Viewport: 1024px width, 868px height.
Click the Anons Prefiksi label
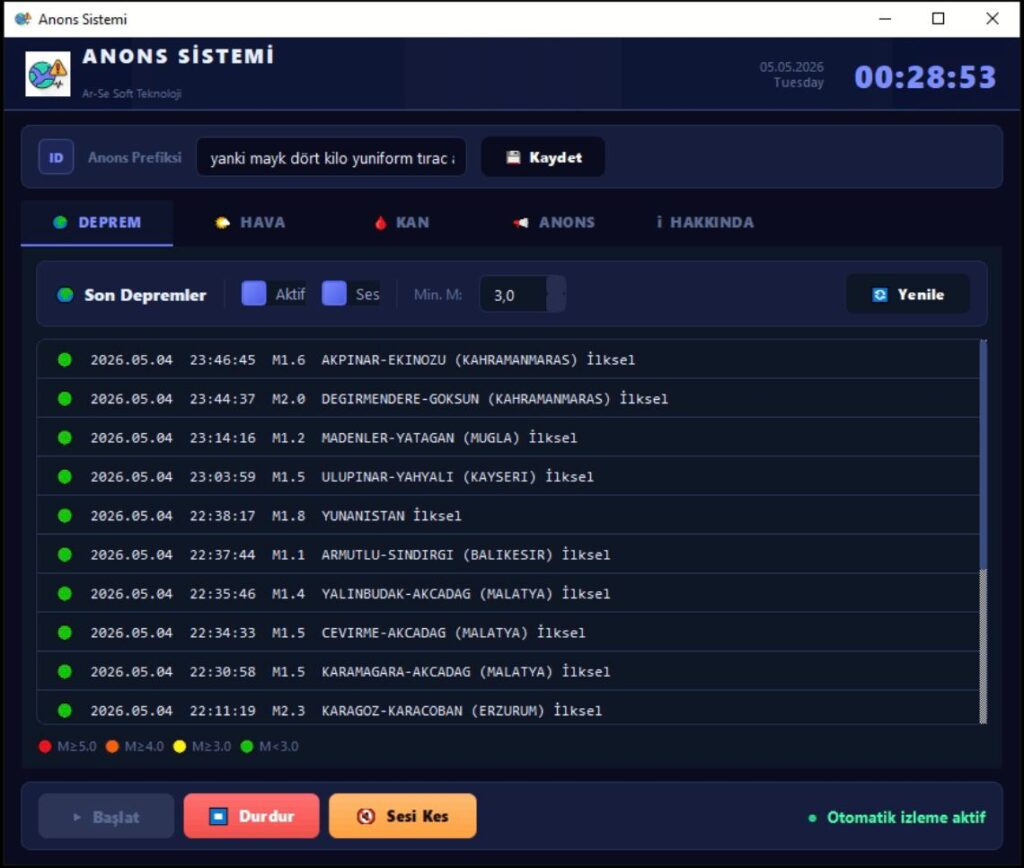coord(135,157)
